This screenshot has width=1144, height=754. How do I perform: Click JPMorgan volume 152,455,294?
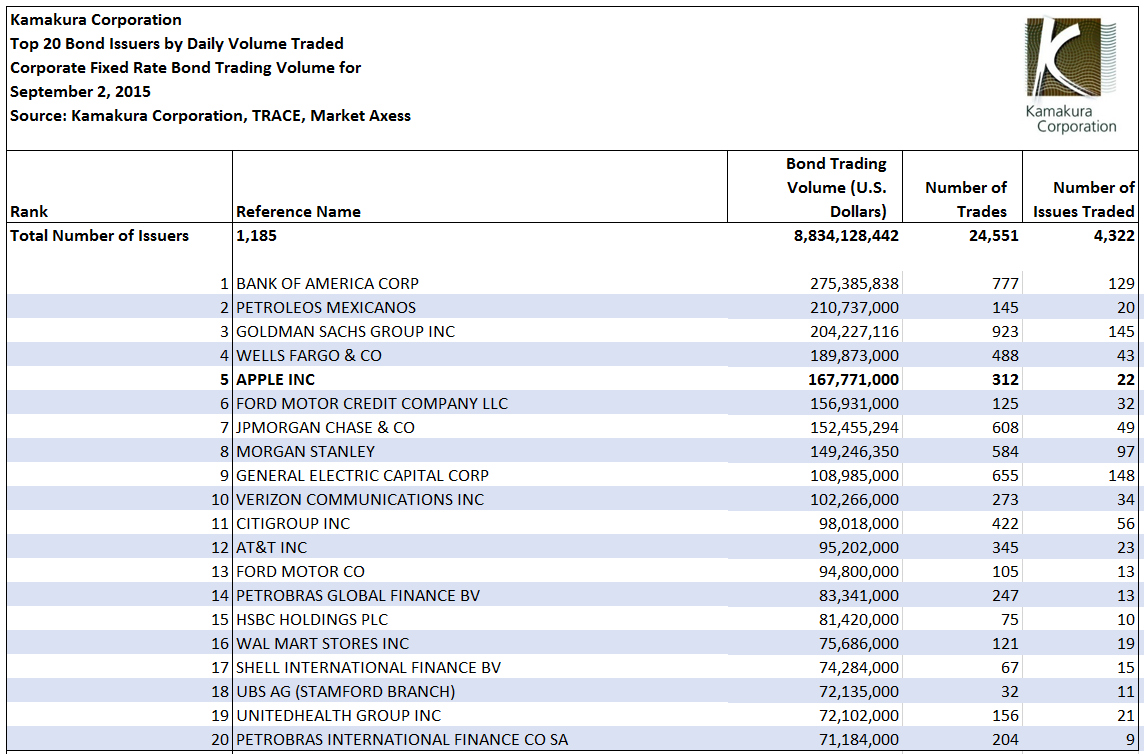pos(854,428)
